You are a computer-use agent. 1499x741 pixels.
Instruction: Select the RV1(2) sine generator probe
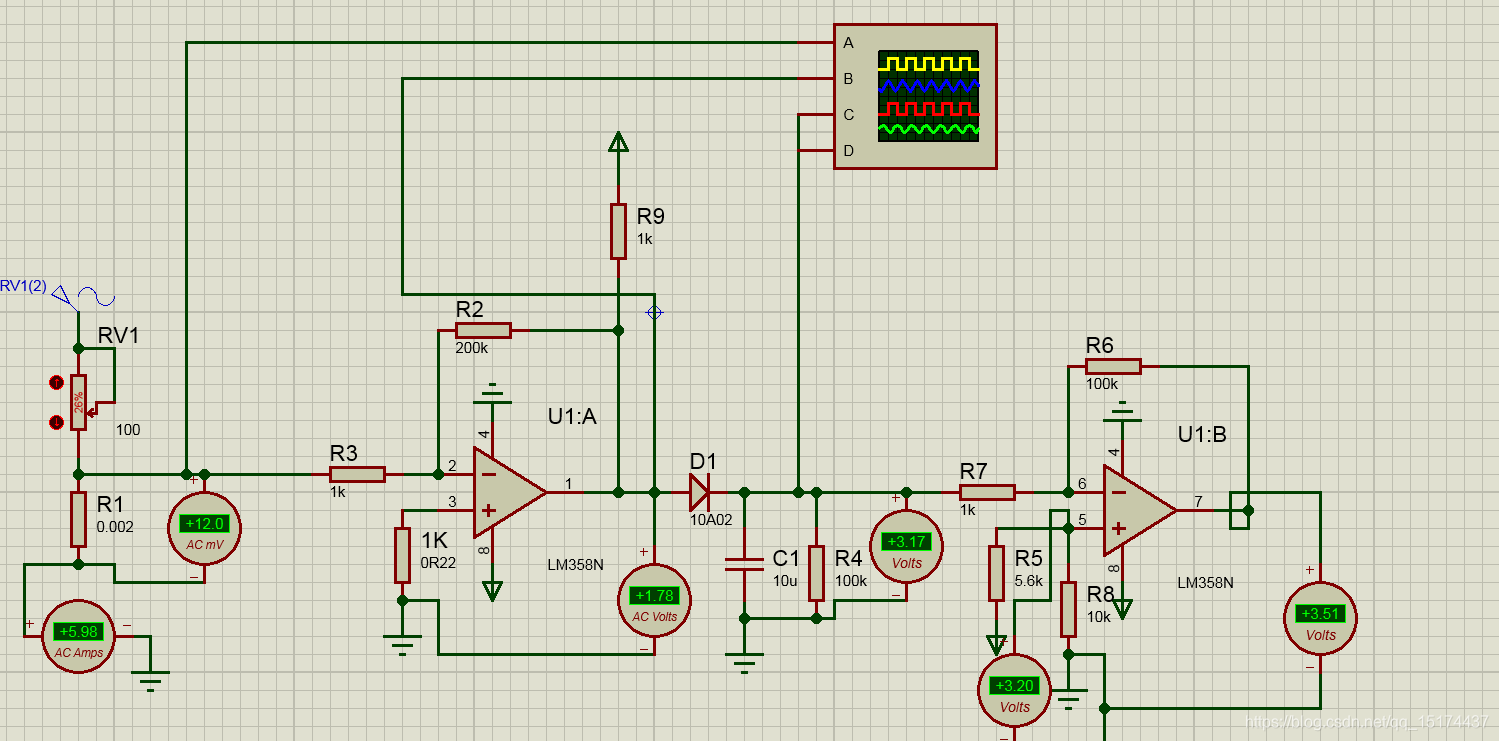(x=84, y=297)
